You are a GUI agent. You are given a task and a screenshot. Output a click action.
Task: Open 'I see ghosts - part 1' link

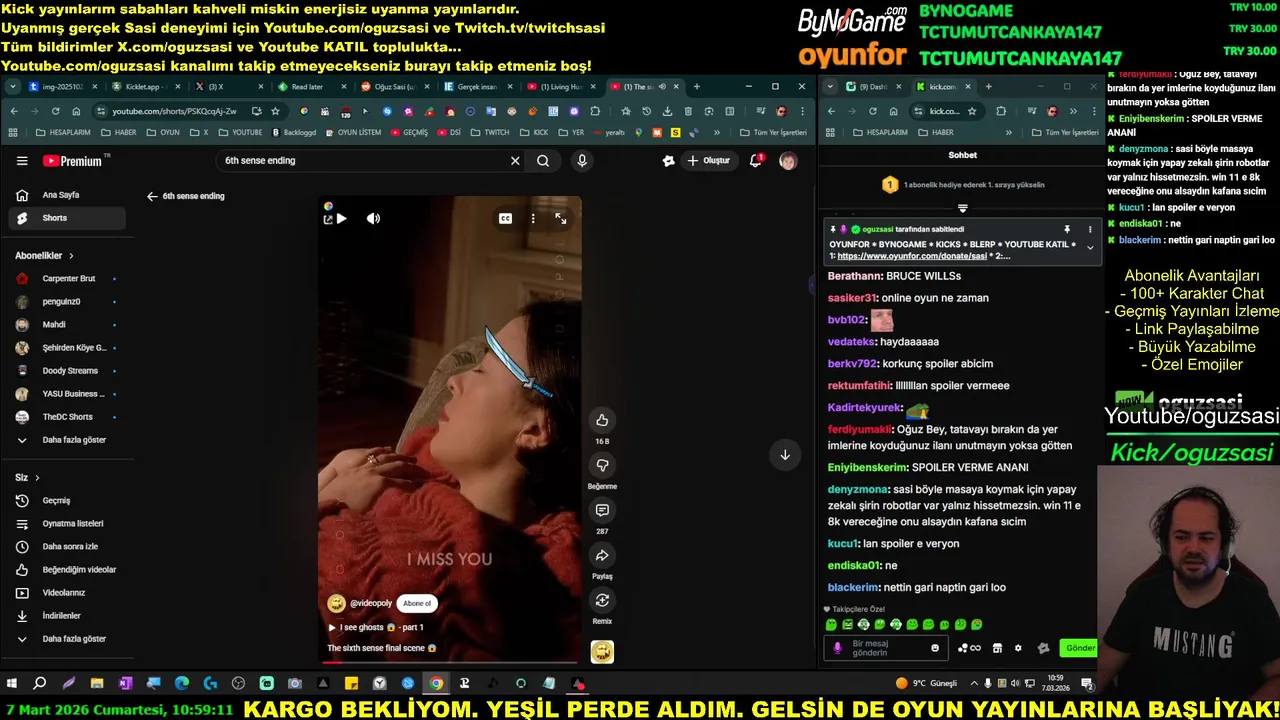[x=376, y=627]
